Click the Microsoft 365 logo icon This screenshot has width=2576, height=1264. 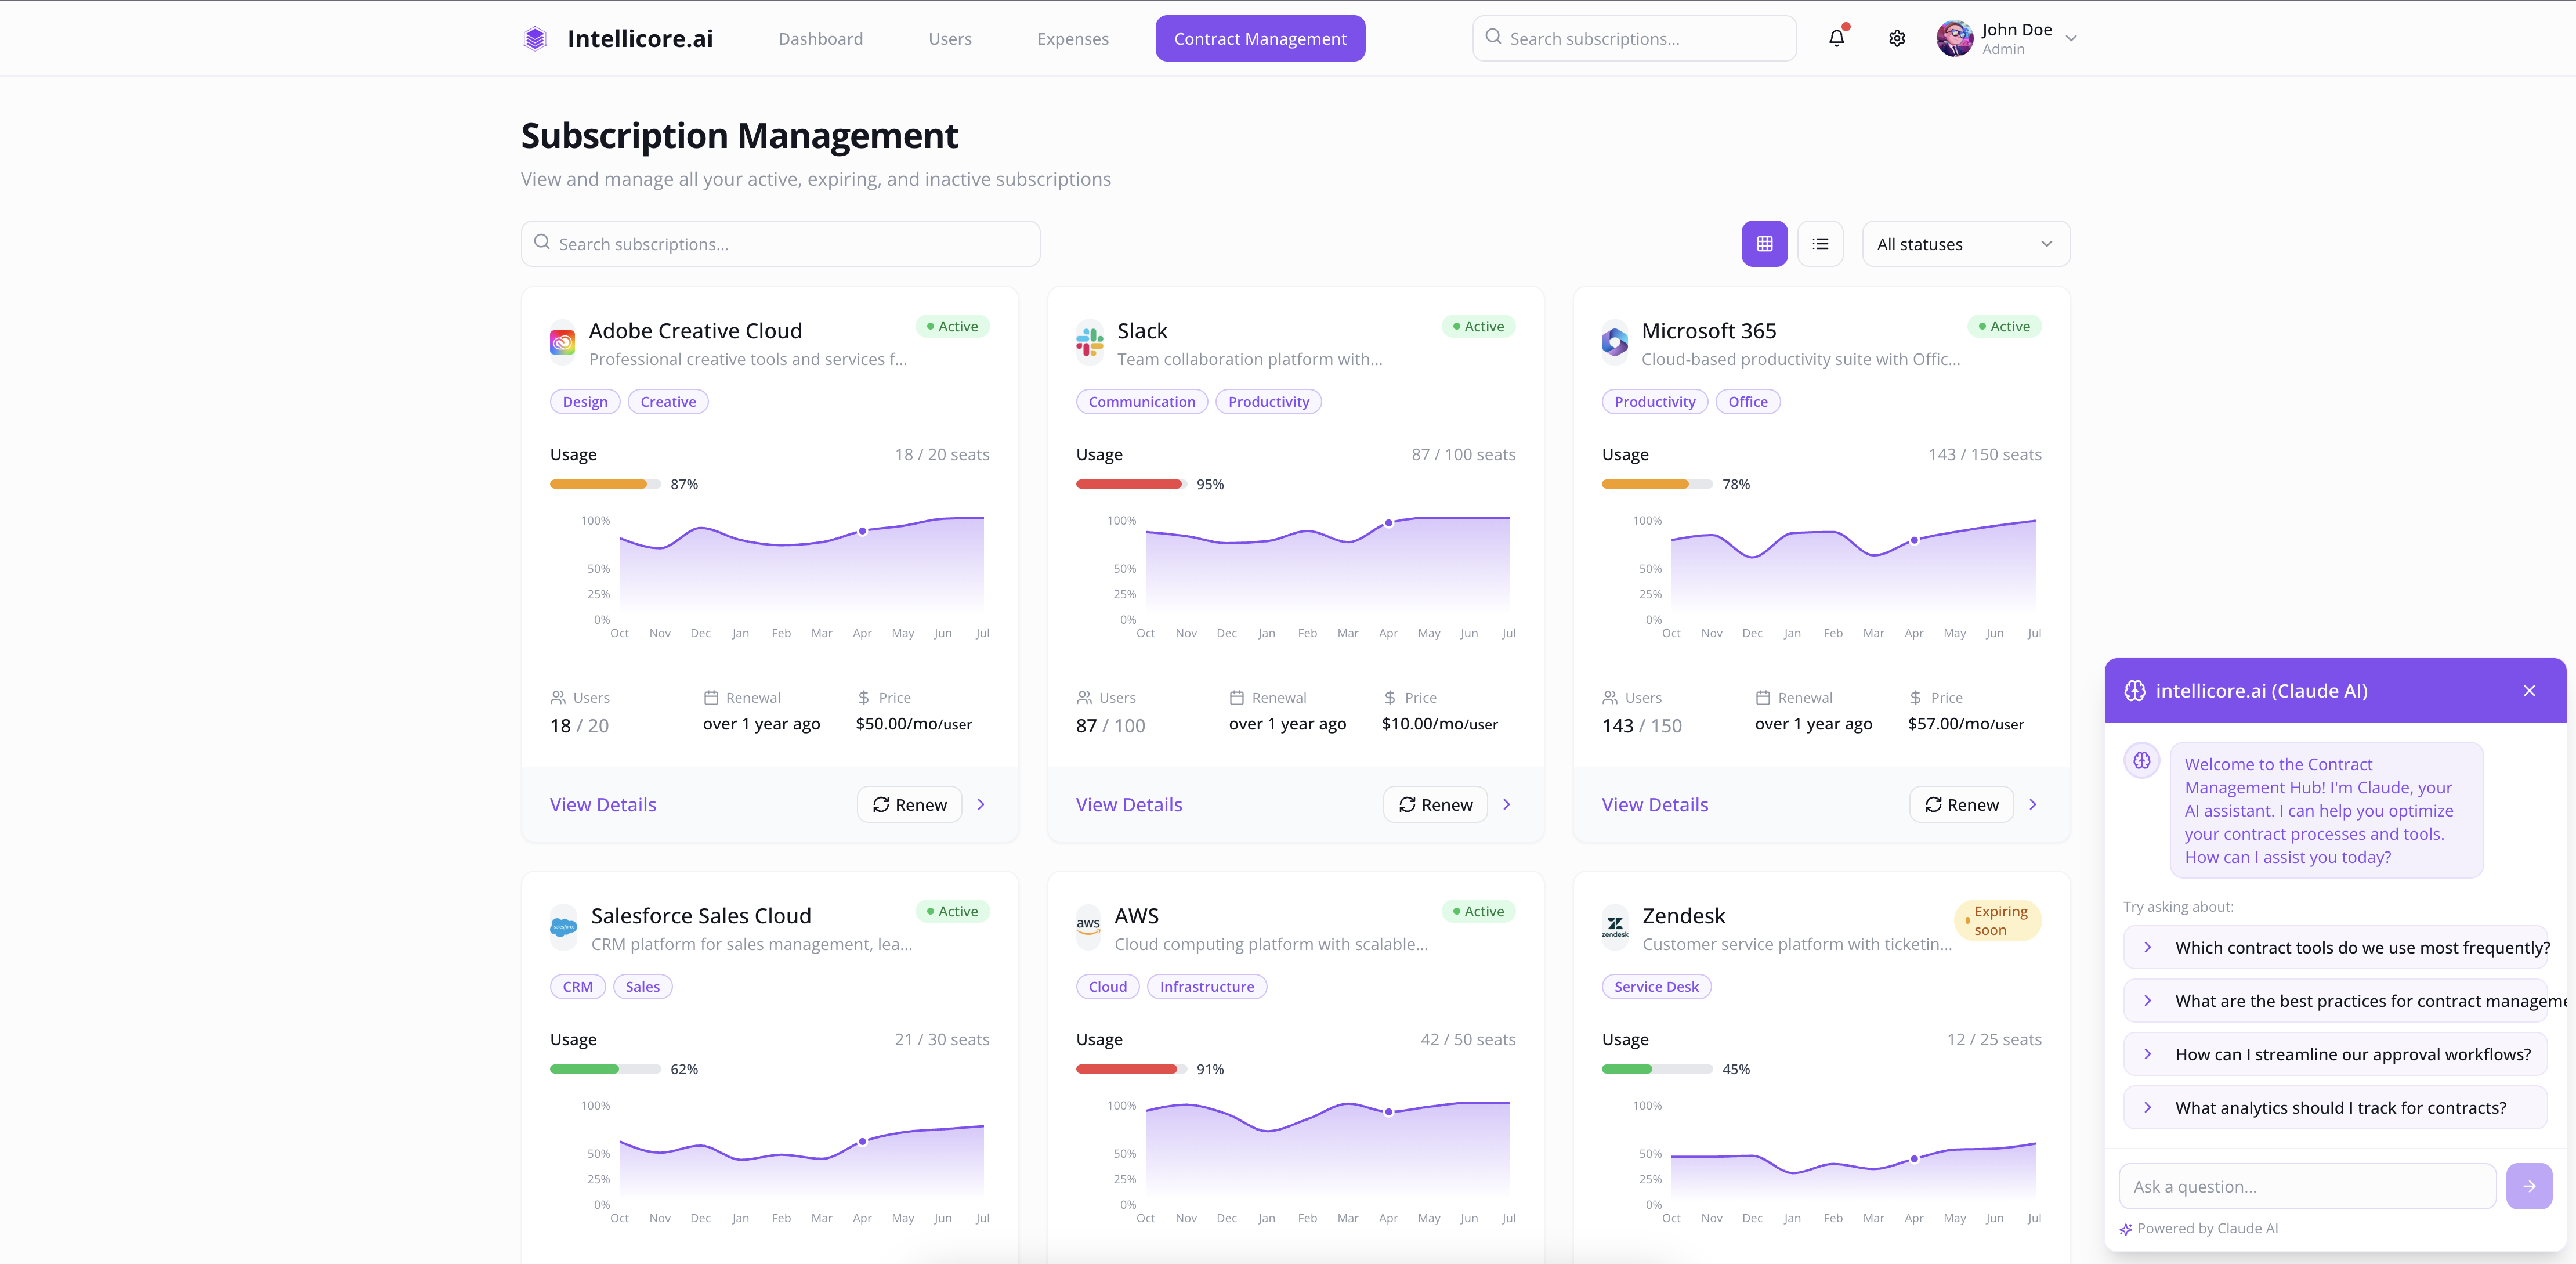pos(1614,343)
